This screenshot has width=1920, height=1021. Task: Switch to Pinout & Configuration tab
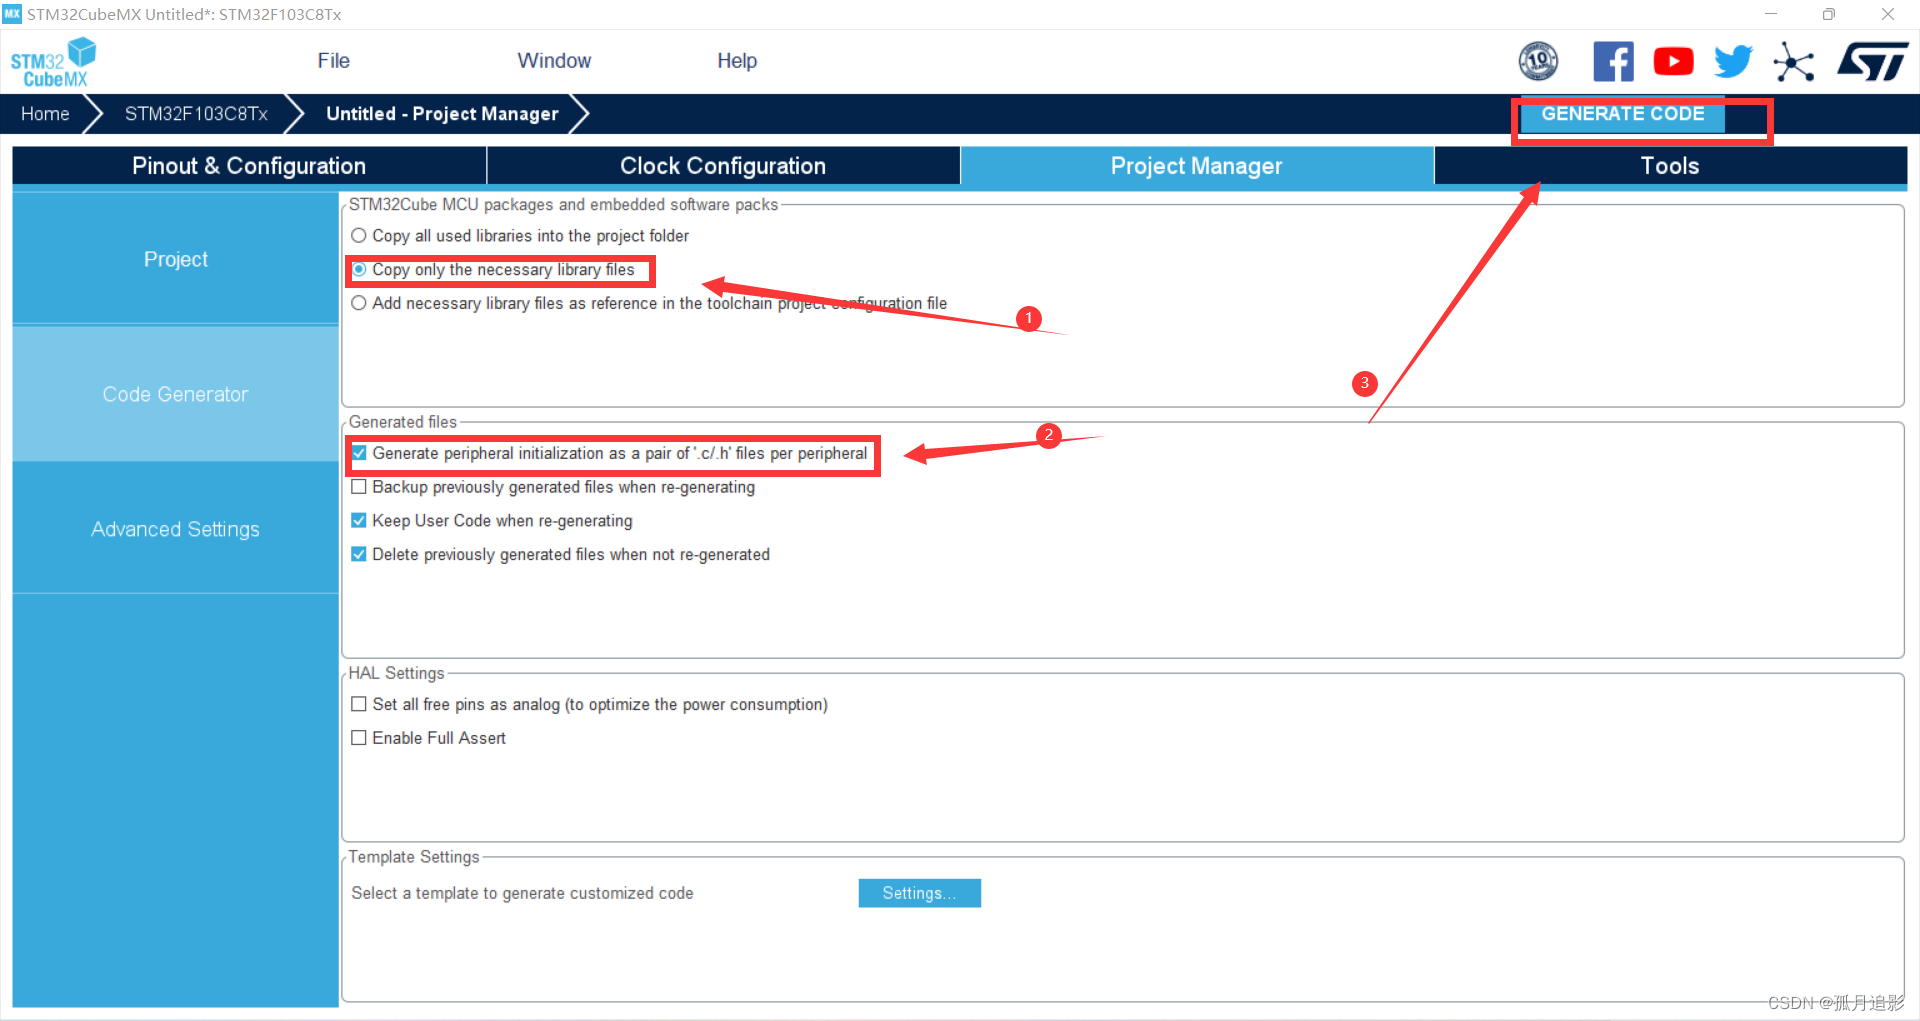click(x=249, y=166)
